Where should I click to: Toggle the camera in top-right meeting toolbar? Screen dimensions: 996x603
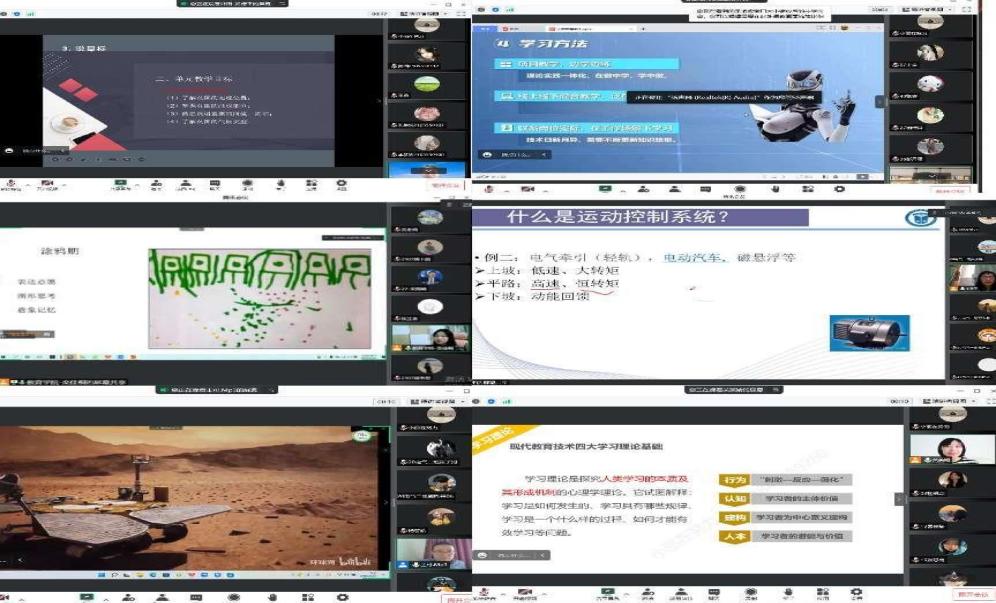point(525,189)
